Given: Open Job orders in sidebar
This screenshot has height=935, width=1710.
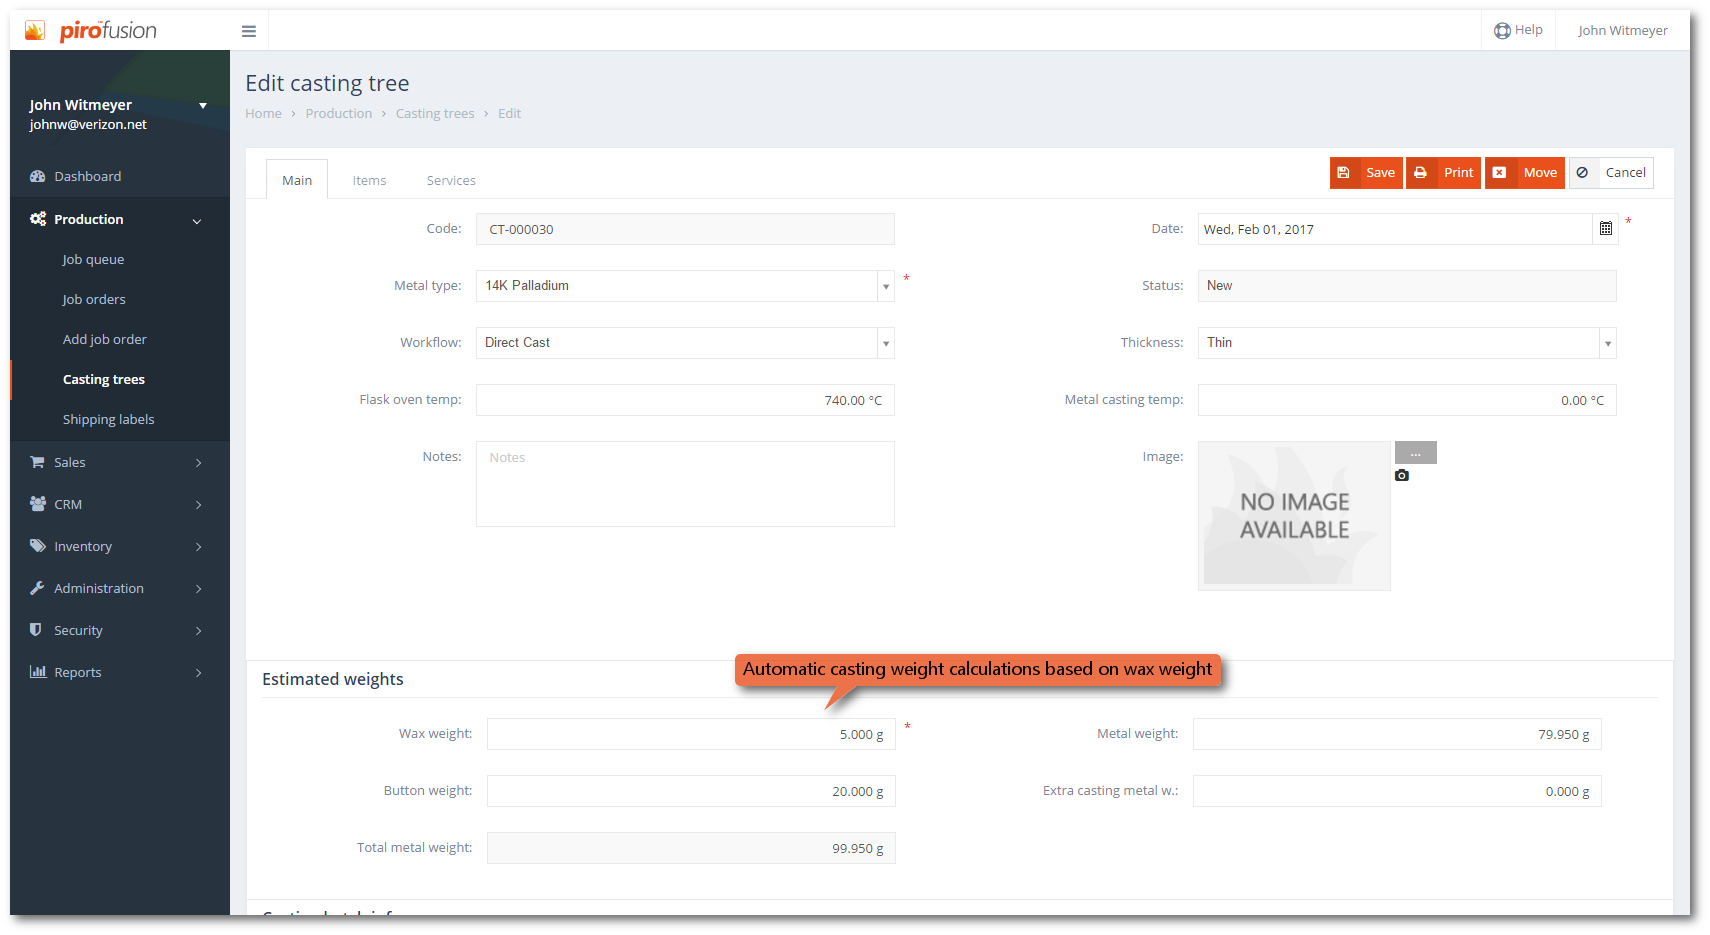Looking at the screenshot, I should [x=94, y=299].
